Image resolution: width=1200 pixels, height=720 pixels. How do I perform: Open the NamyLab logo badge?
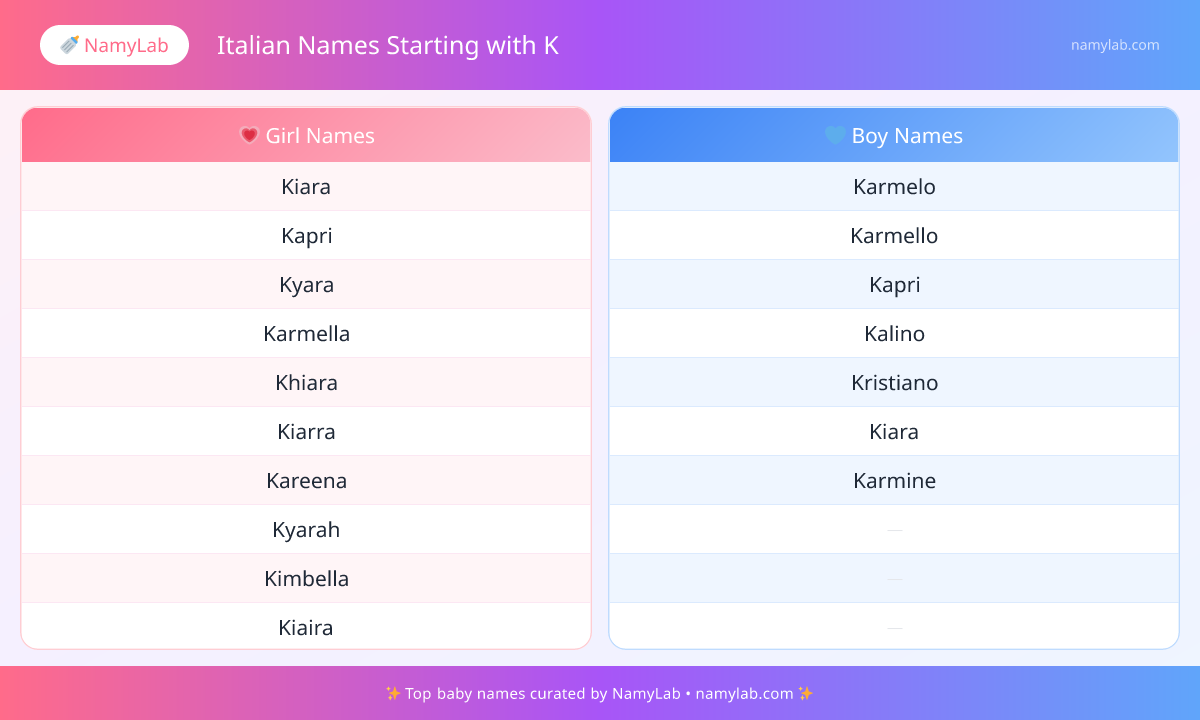[114, 45]
